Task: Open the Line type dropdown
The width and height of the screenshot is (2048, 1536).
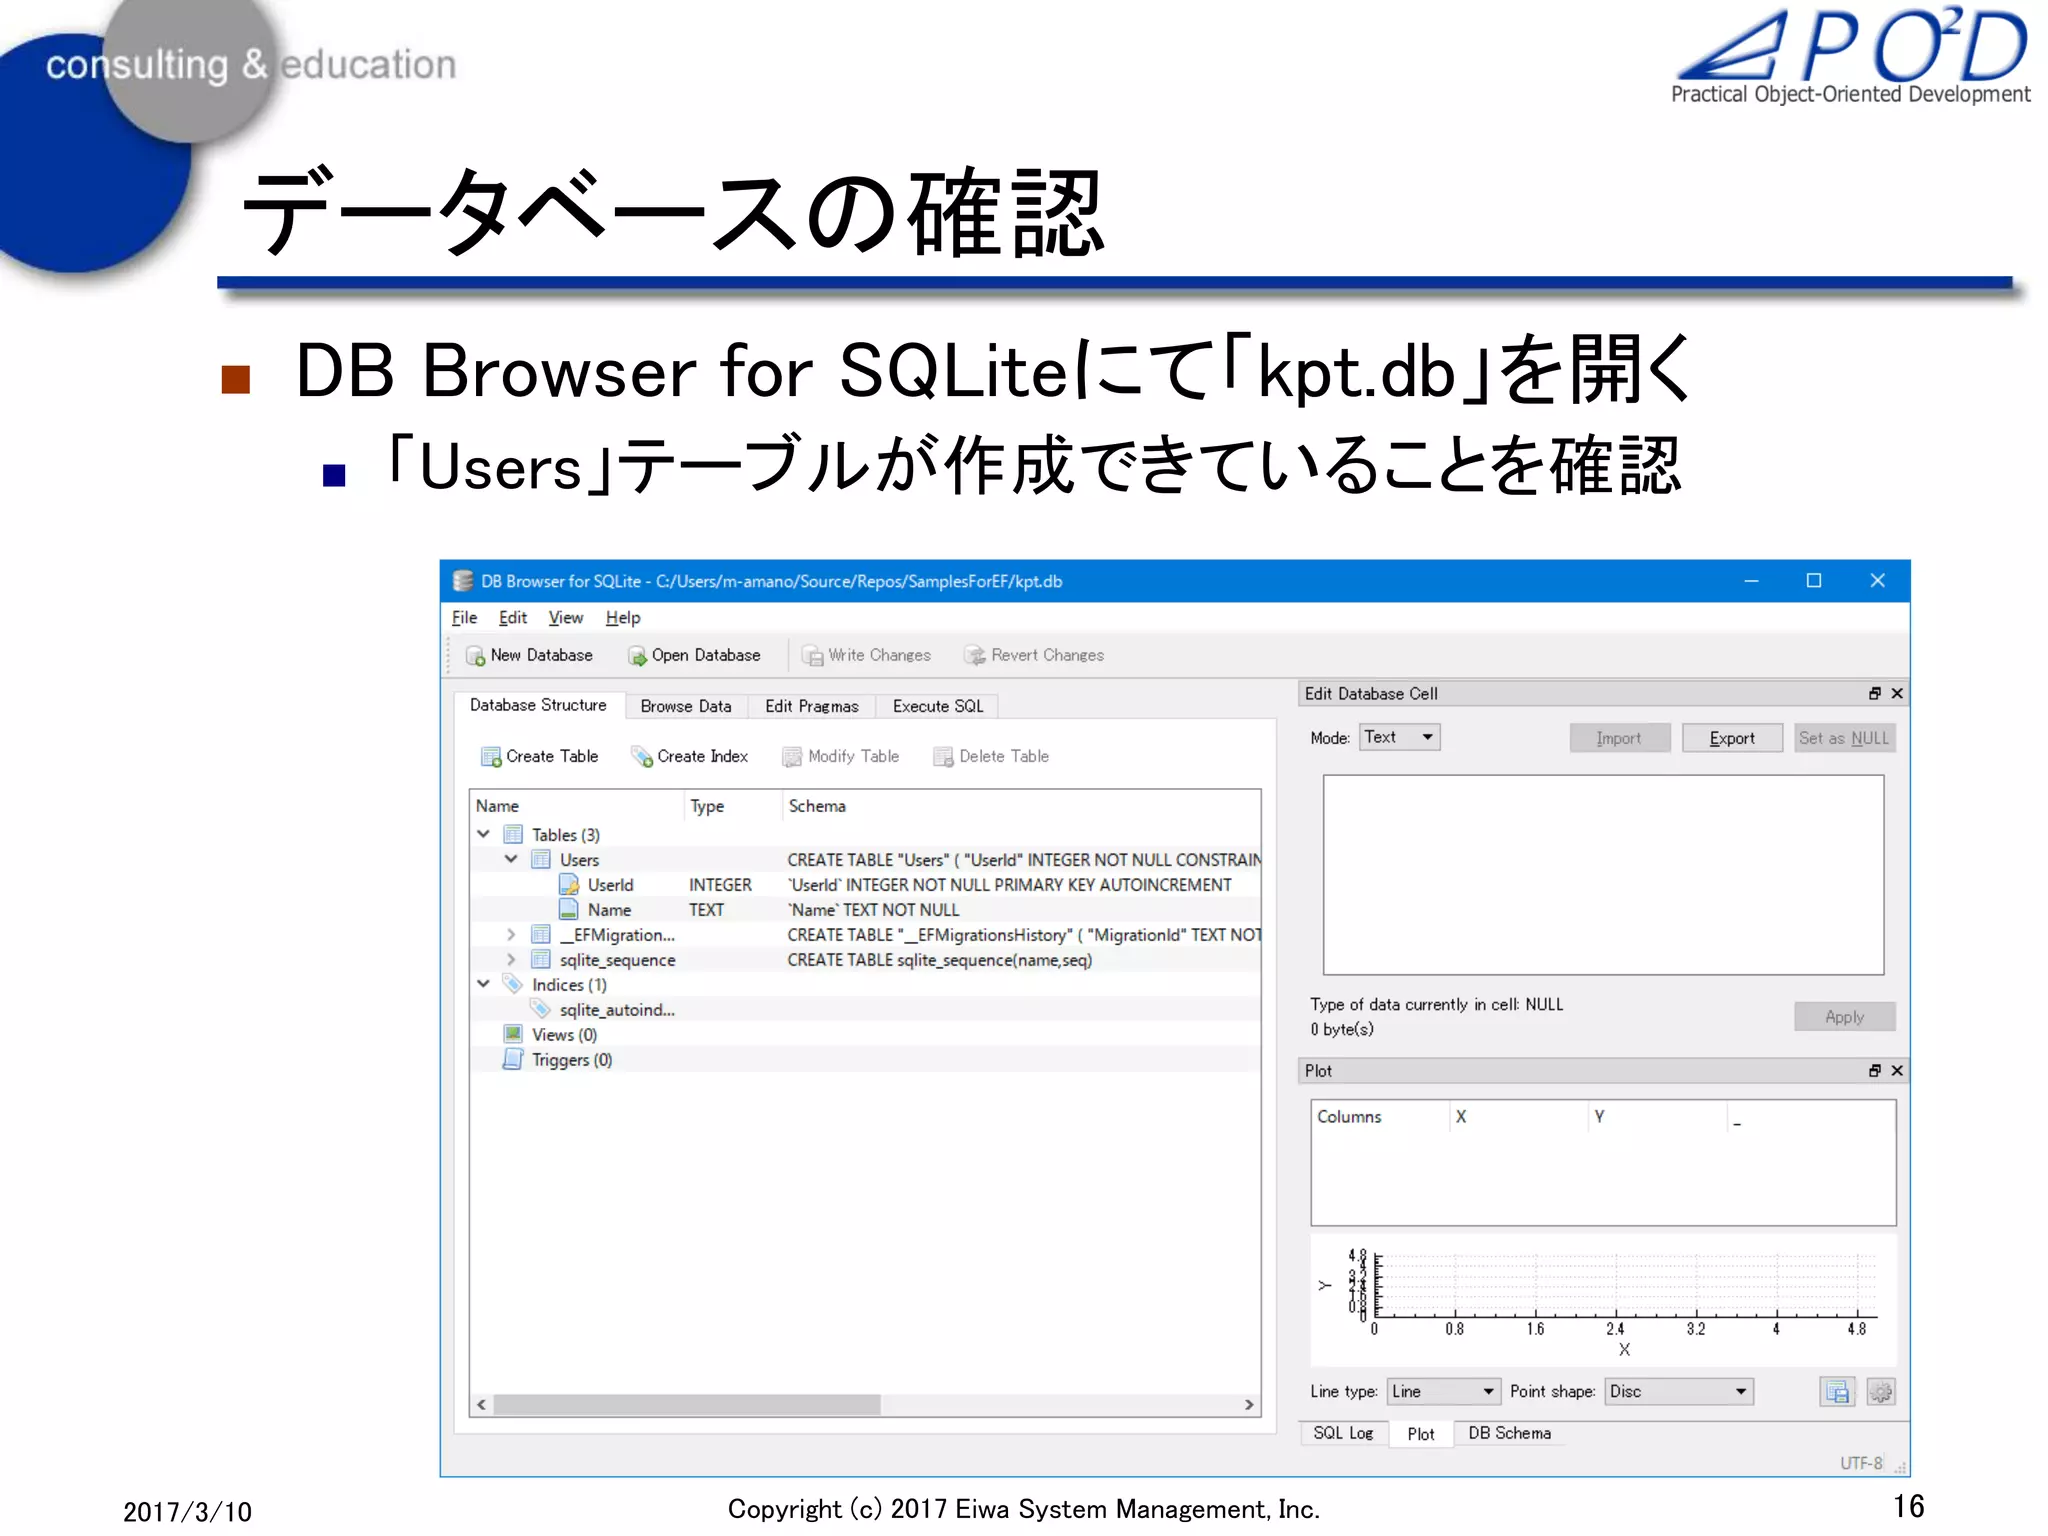Action: (1443, 1391)
